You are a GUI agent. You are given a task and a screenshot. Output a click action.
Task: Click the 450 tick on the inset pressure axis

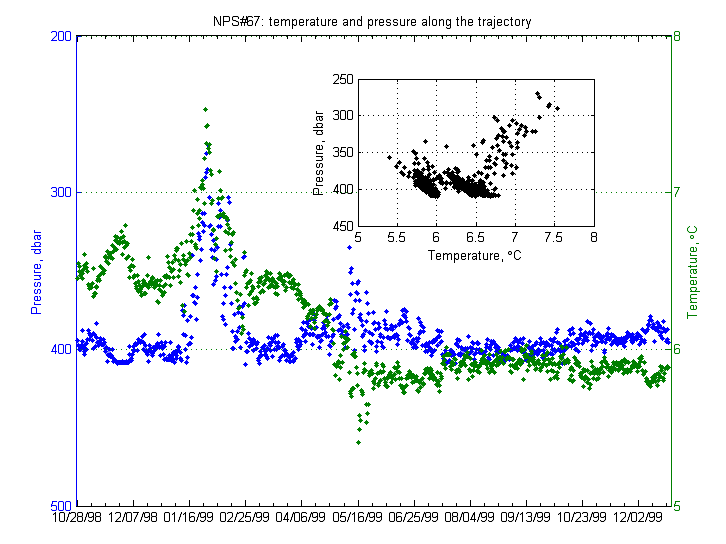tap(343, 226)
